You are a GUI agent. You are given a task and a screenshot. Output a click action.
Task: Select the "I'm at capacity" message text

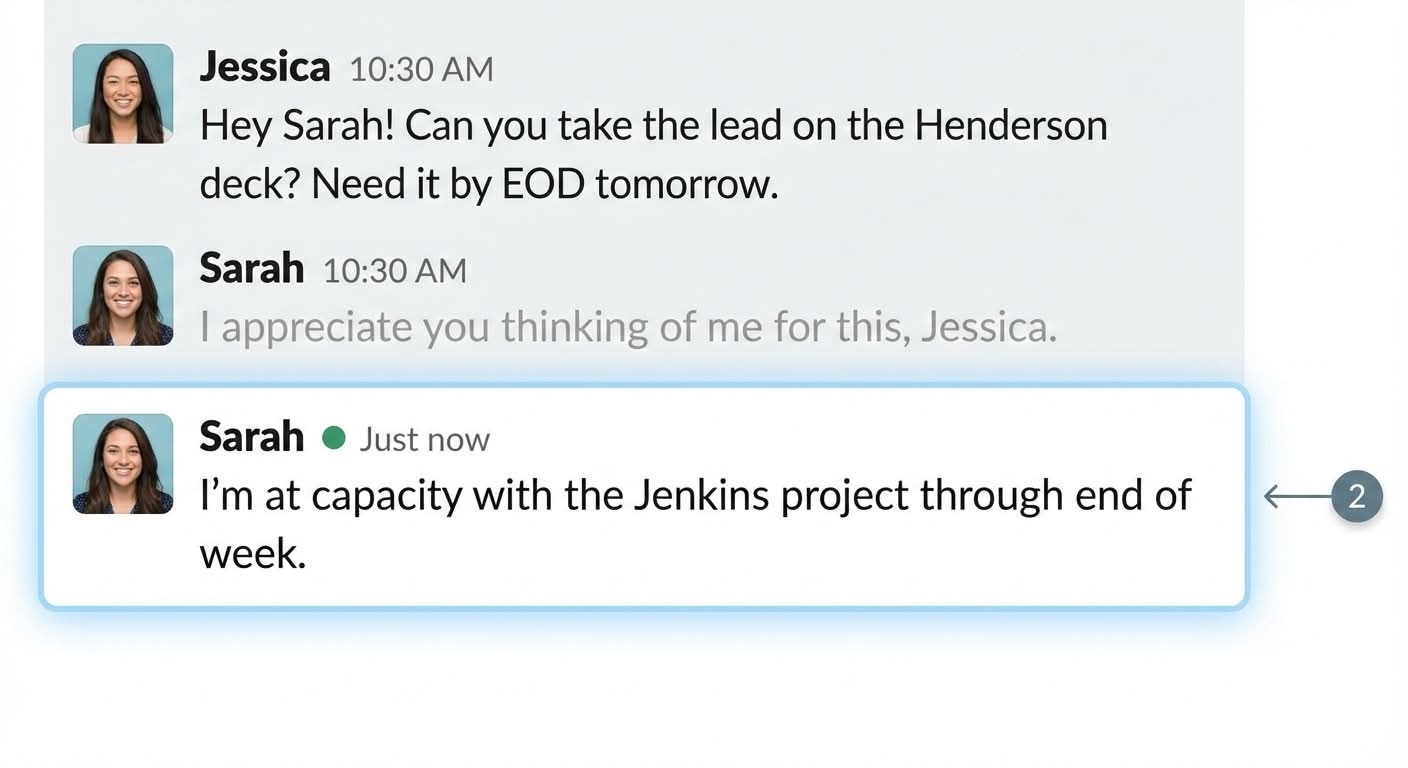pos(695,496)
